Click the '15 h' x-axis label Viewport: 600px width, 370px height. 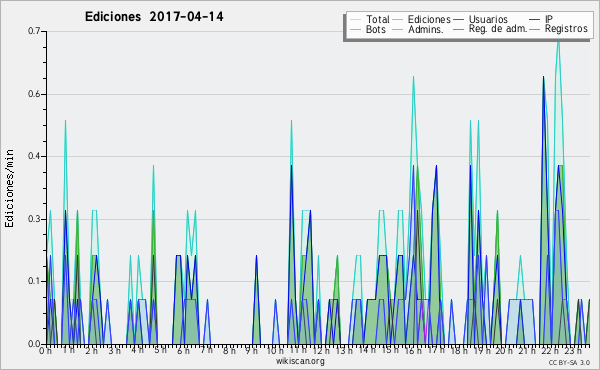click(390, 350)
